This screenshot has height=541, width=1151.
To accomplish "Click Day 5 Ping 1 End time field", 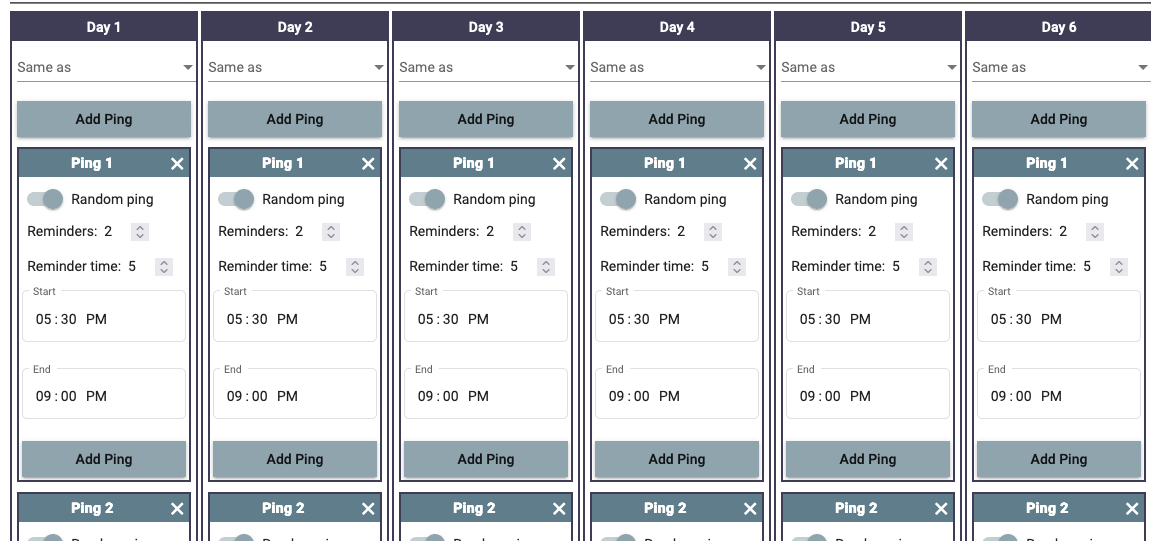I will [x=868, y=396].
